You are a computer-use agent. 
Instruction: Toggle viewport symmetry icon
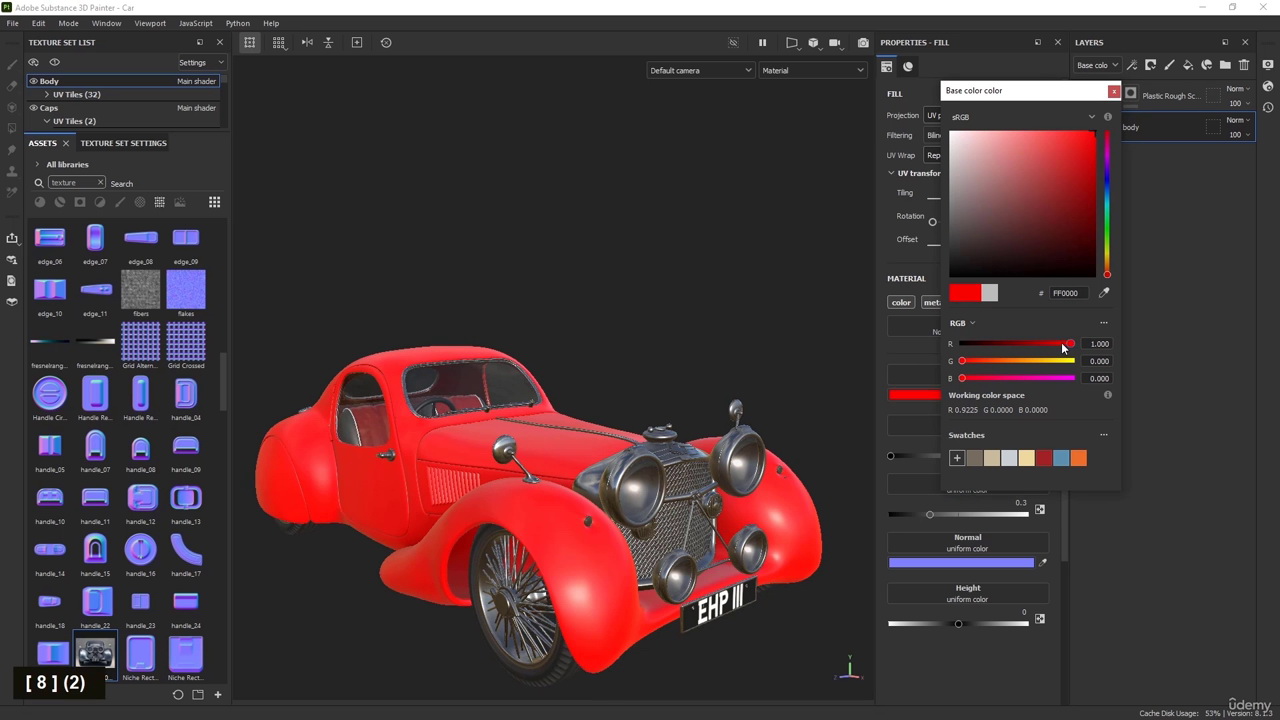pyautogui.click(x=307, y=42)
